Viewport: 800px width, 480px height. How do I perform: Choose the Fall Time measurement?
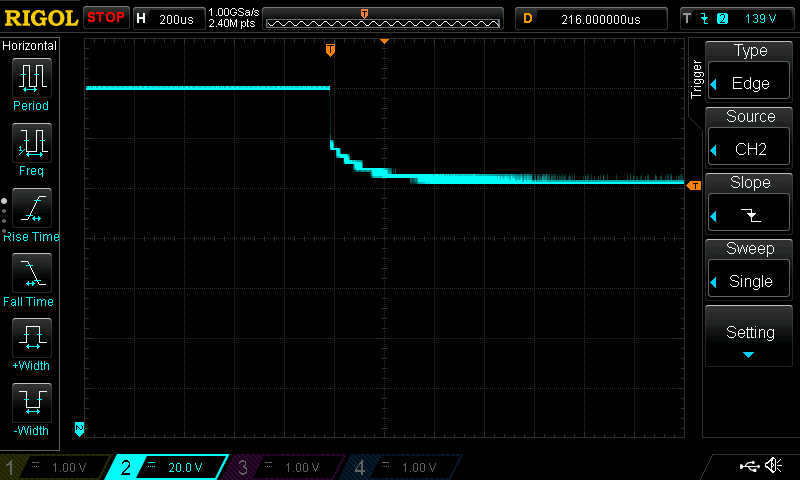point(31,279)
